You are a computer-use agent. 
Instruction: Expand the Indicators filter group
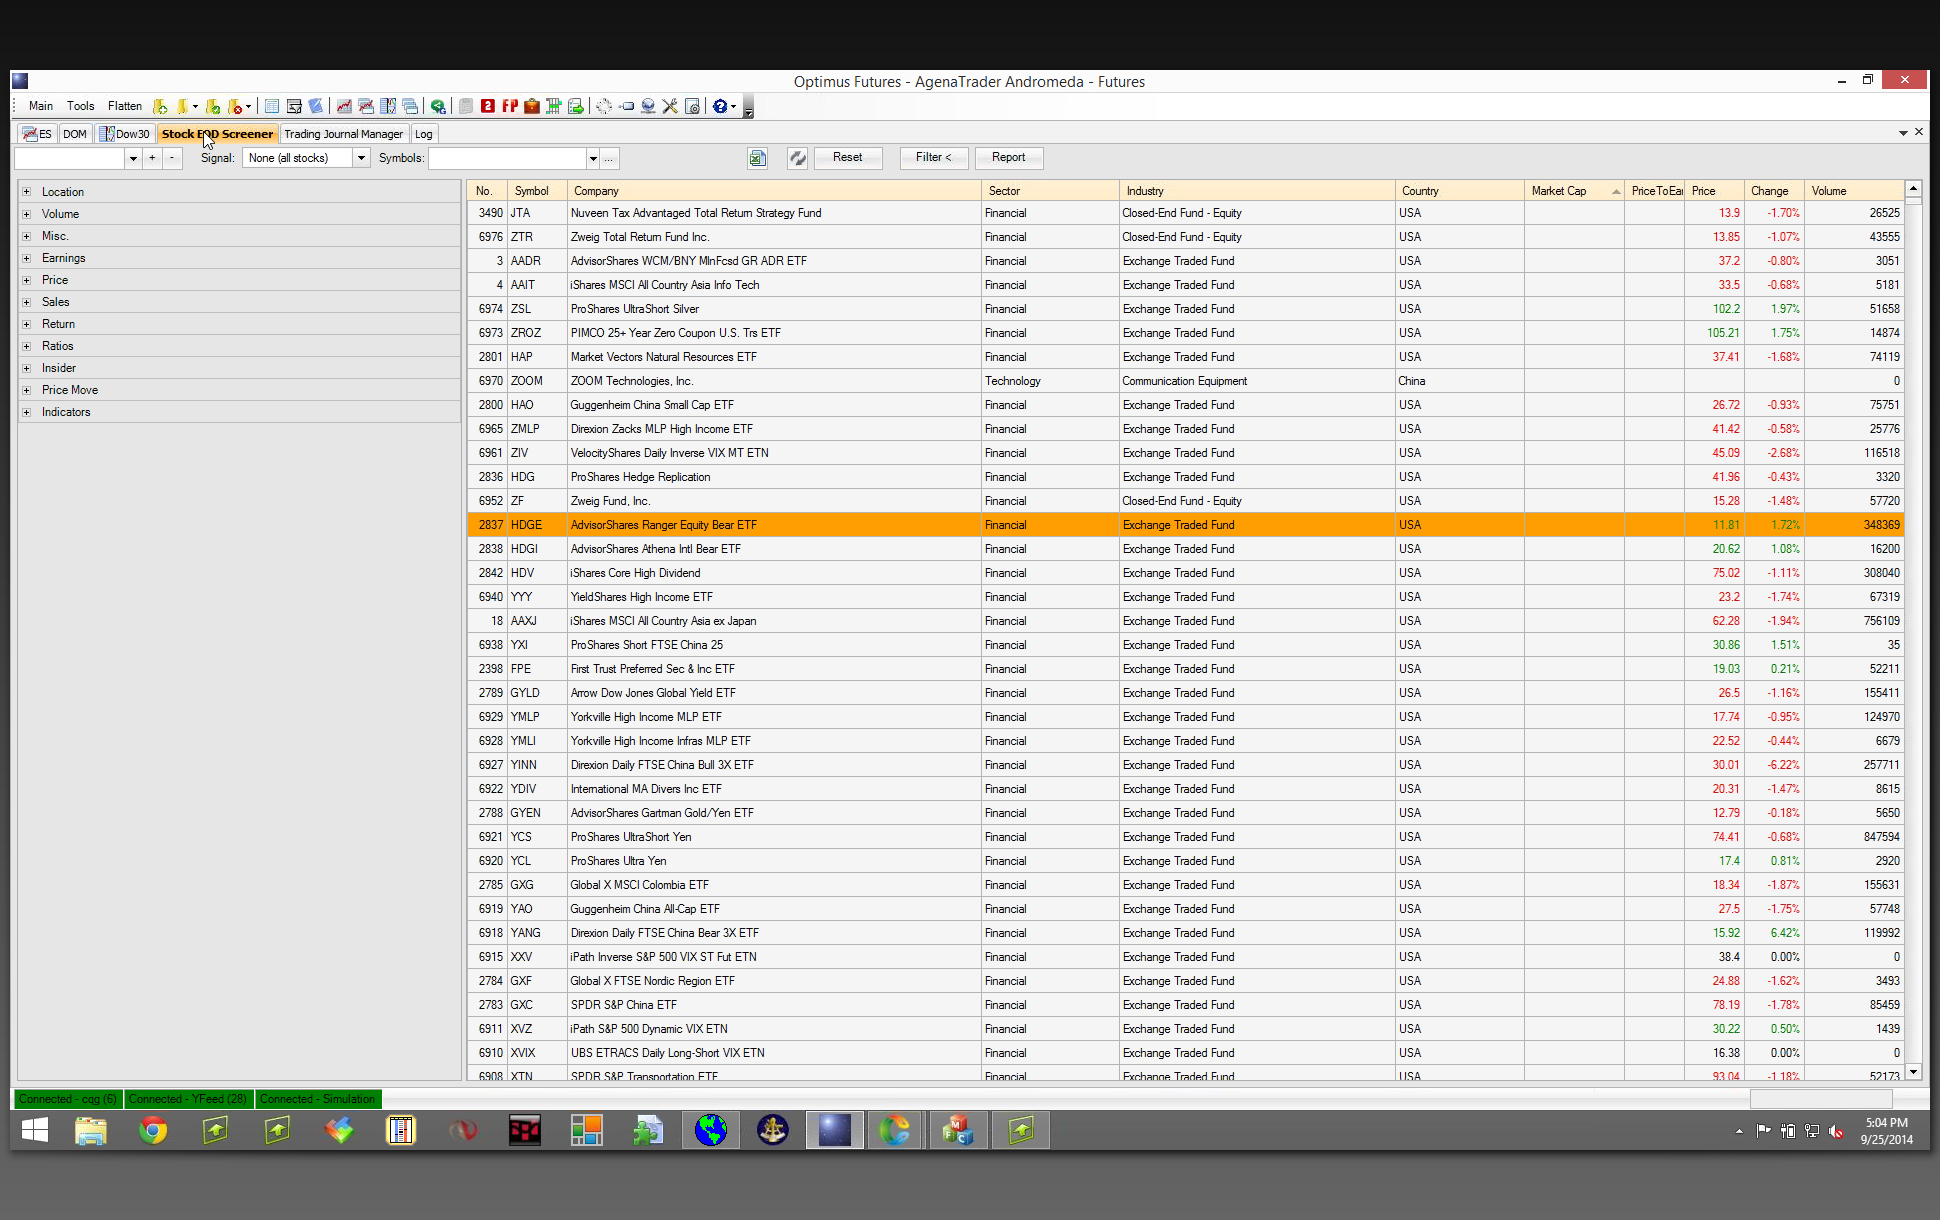(x=27, y=412)
